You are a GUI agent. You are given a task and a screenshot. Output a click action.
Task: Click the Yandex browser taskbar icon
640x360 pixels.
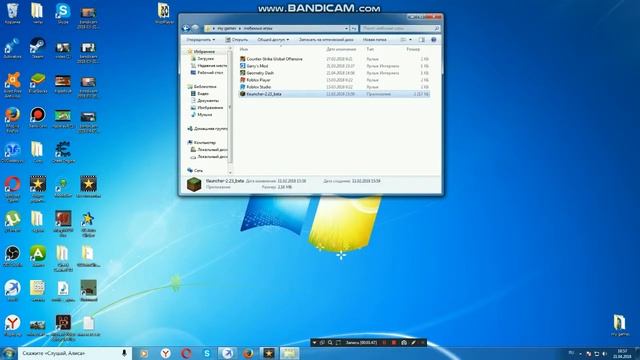165,353
